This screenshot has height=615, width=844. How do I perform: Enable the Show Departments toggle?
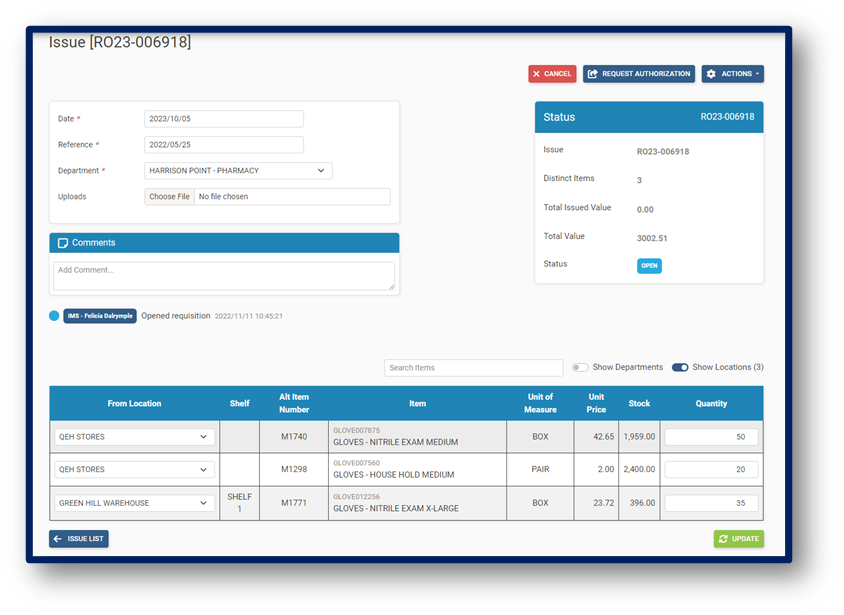click(580, 368)
